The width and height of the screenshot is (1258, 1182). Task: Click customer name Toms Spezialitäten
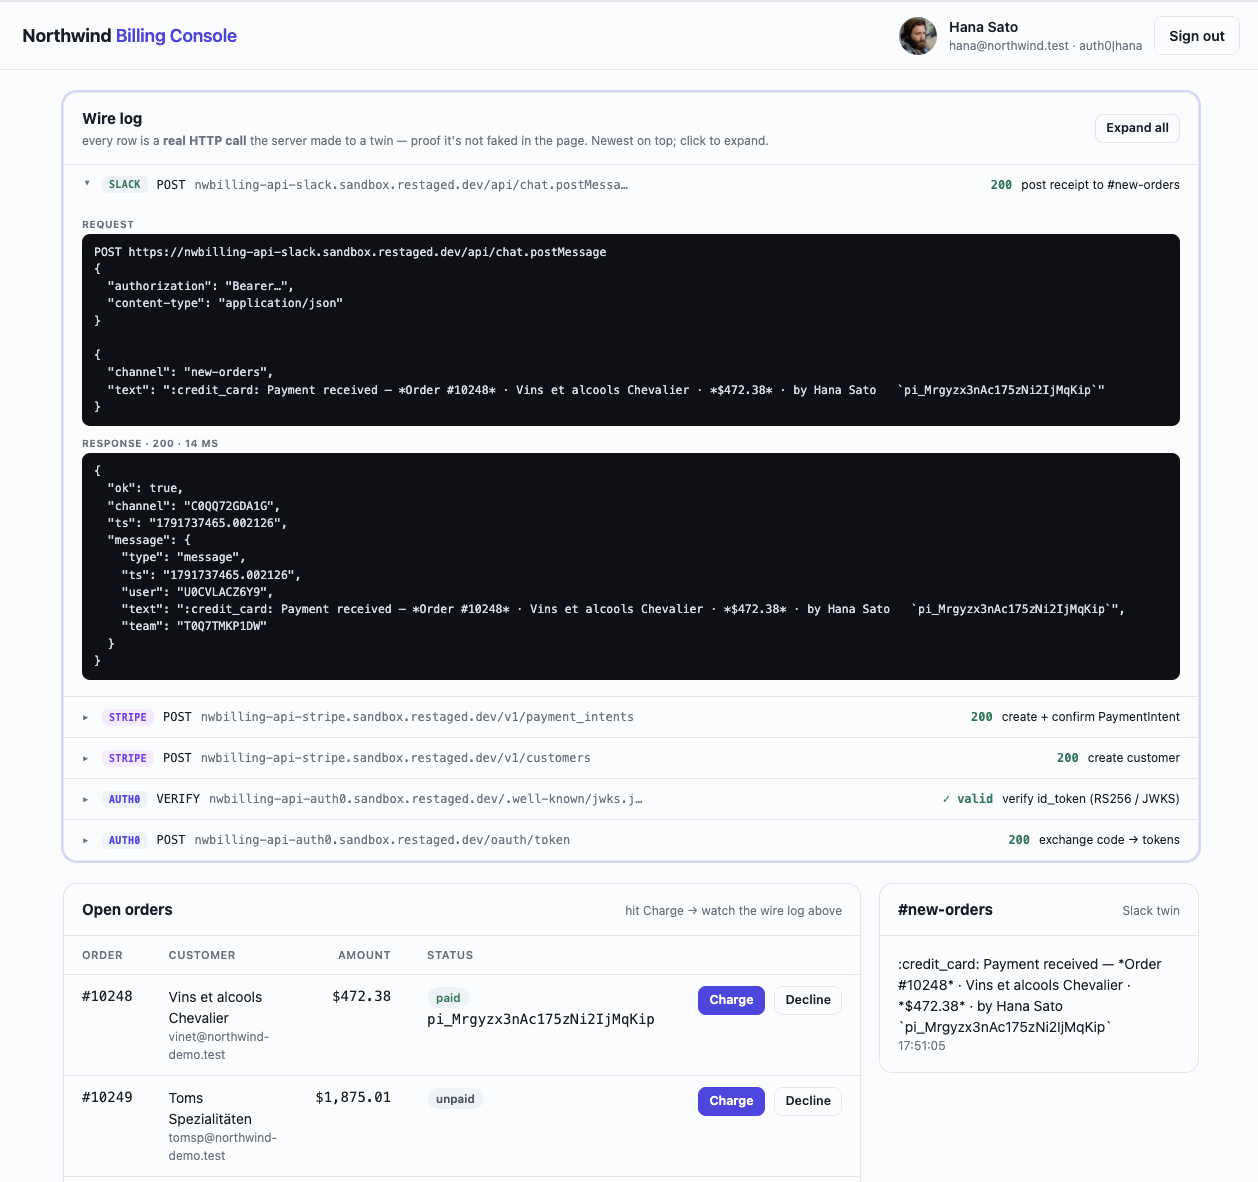(210, 1109)
